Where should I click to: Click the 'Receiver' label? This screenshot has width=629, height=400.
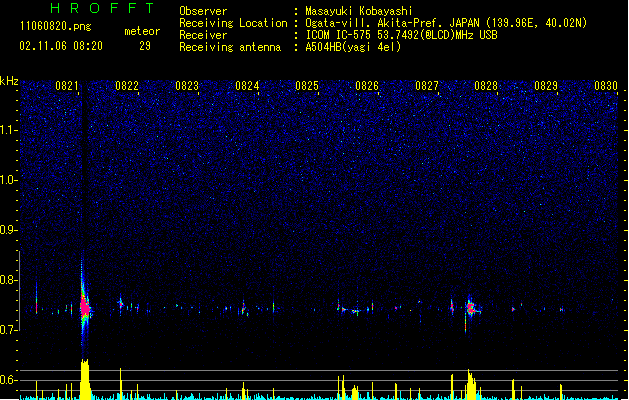(203, 35)
